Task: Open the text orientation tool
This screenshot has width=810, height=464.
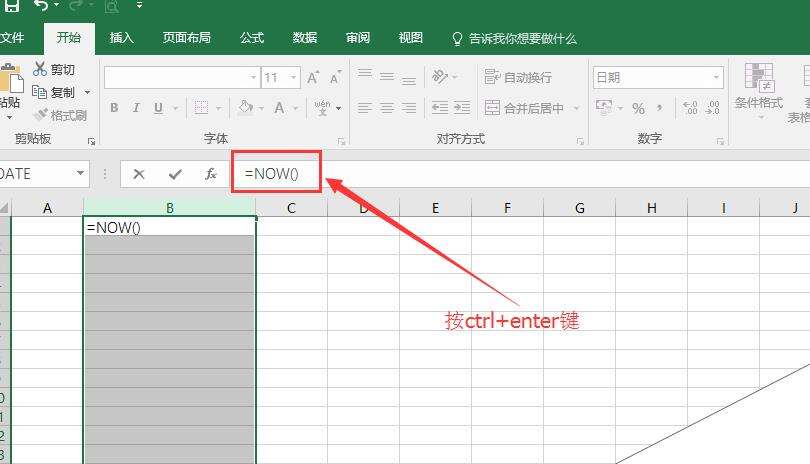Action: coord(440,76)
